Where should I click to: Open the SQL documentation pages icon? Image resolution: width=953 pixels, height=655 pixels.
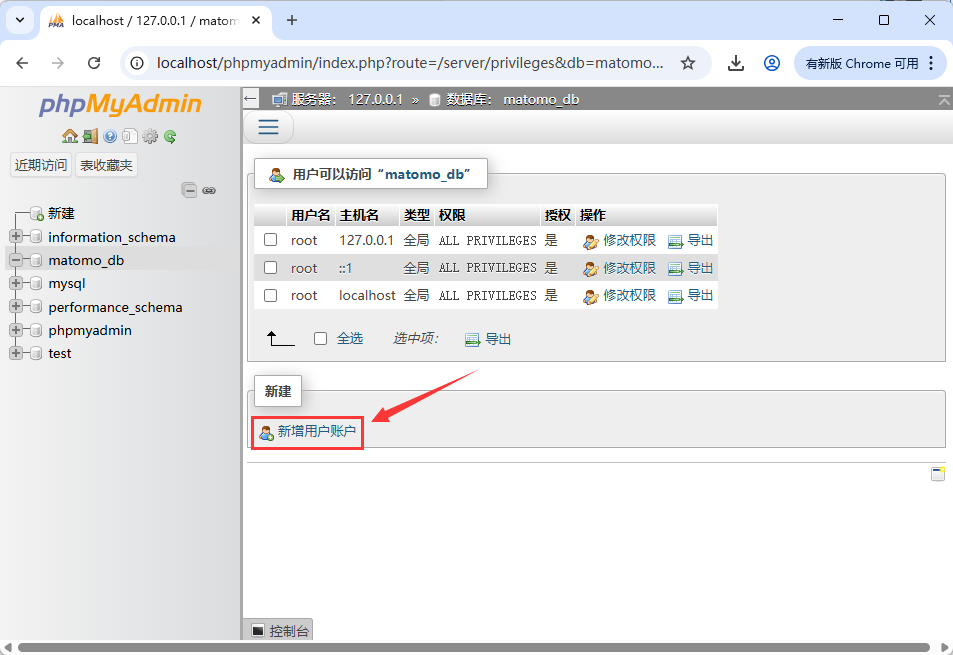click(129, 136)
